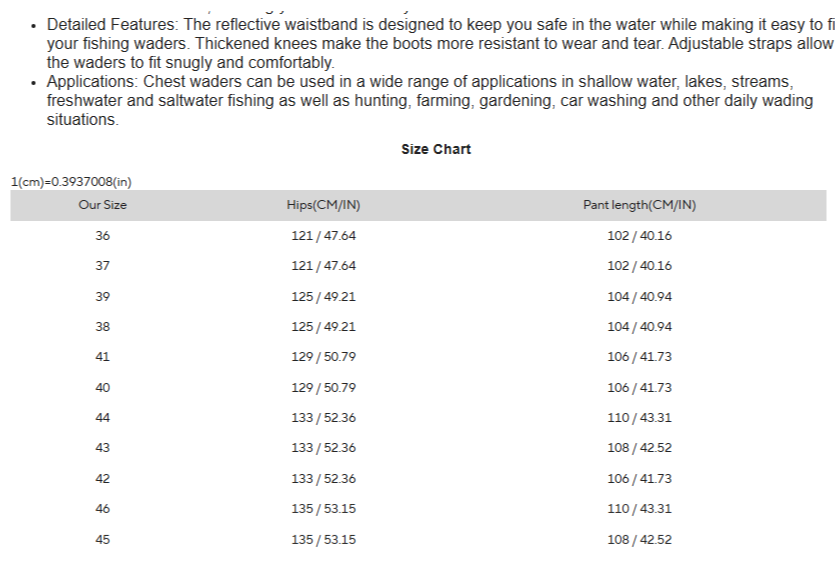Click the Hips(CM/IN) column header
The width and height of the screenshot is (835, 563).
click(323, 205)
